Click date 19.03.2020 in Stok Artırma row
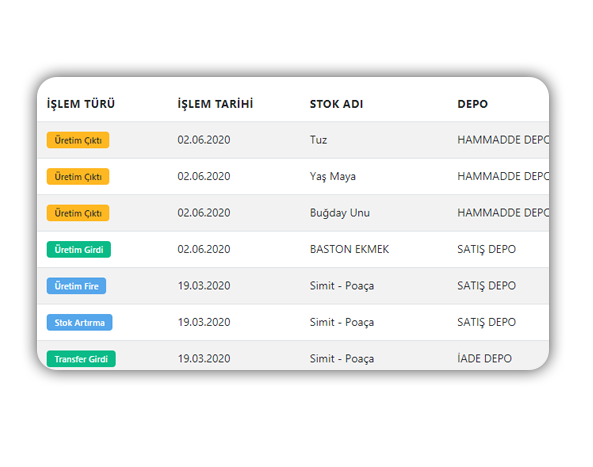 pos(204,322)
